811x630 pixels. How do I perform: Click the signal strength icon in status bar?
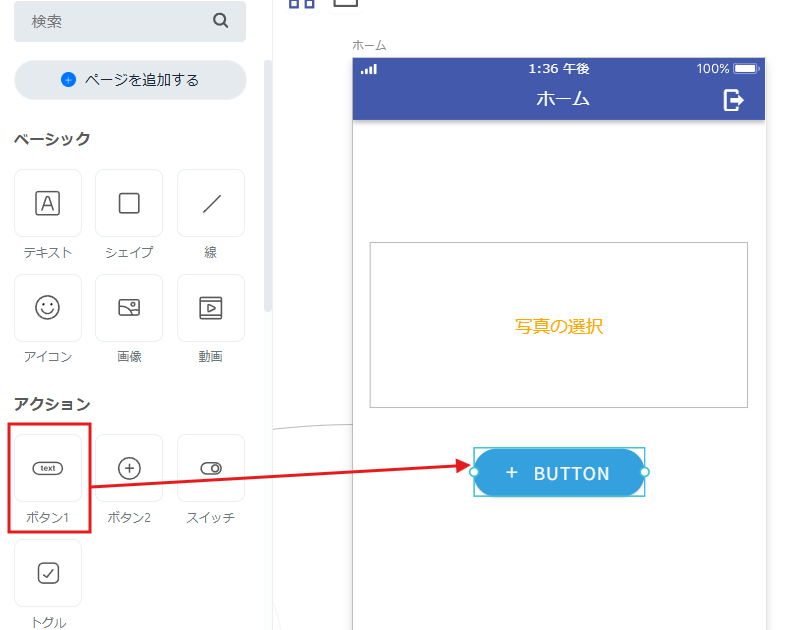369,69
